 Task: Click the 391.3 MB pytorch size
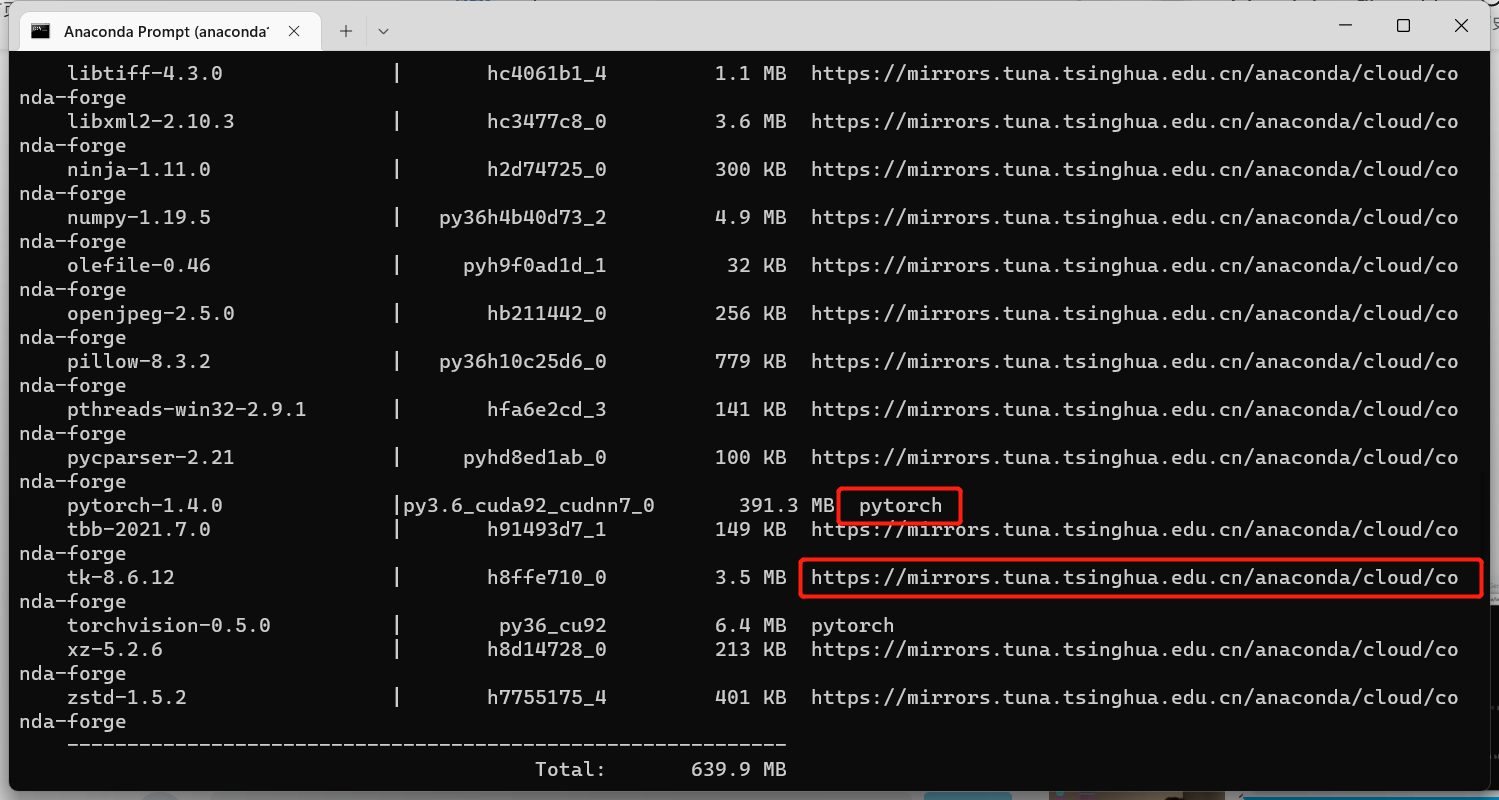click(x=786, y=505)
